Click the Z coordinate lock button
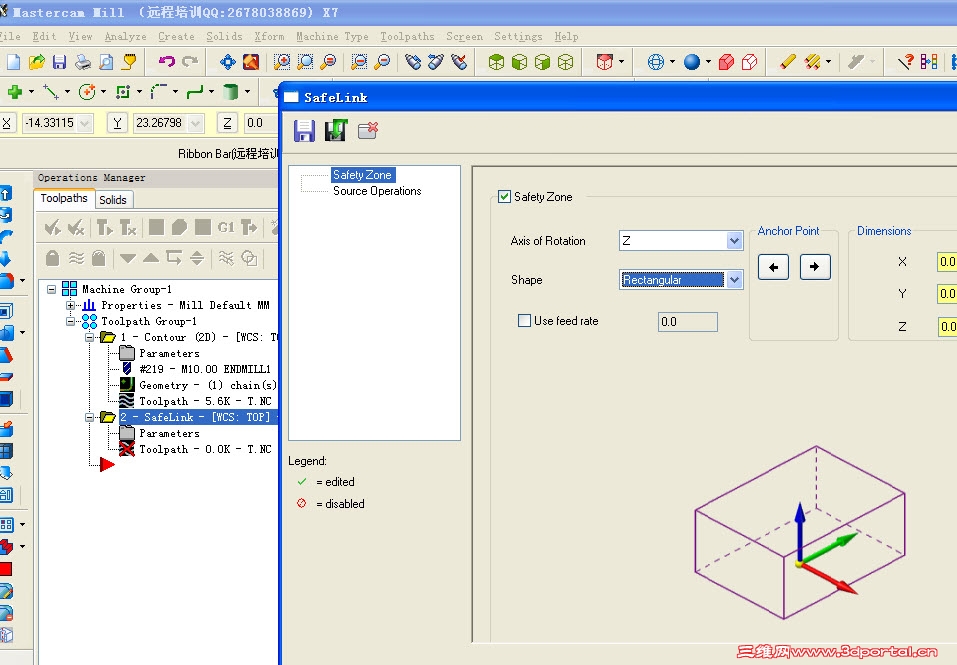This screenshot has height=665, width=957. click(227, 123)
